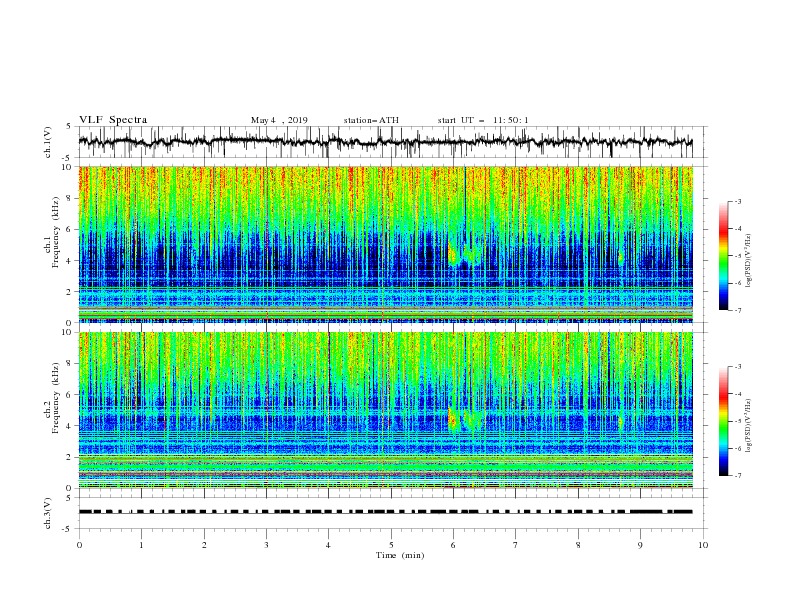This screenshot has width=792, height=612.
Task: Click the "start UT = 11:50: 1" text
Action: tap(483, 120)
